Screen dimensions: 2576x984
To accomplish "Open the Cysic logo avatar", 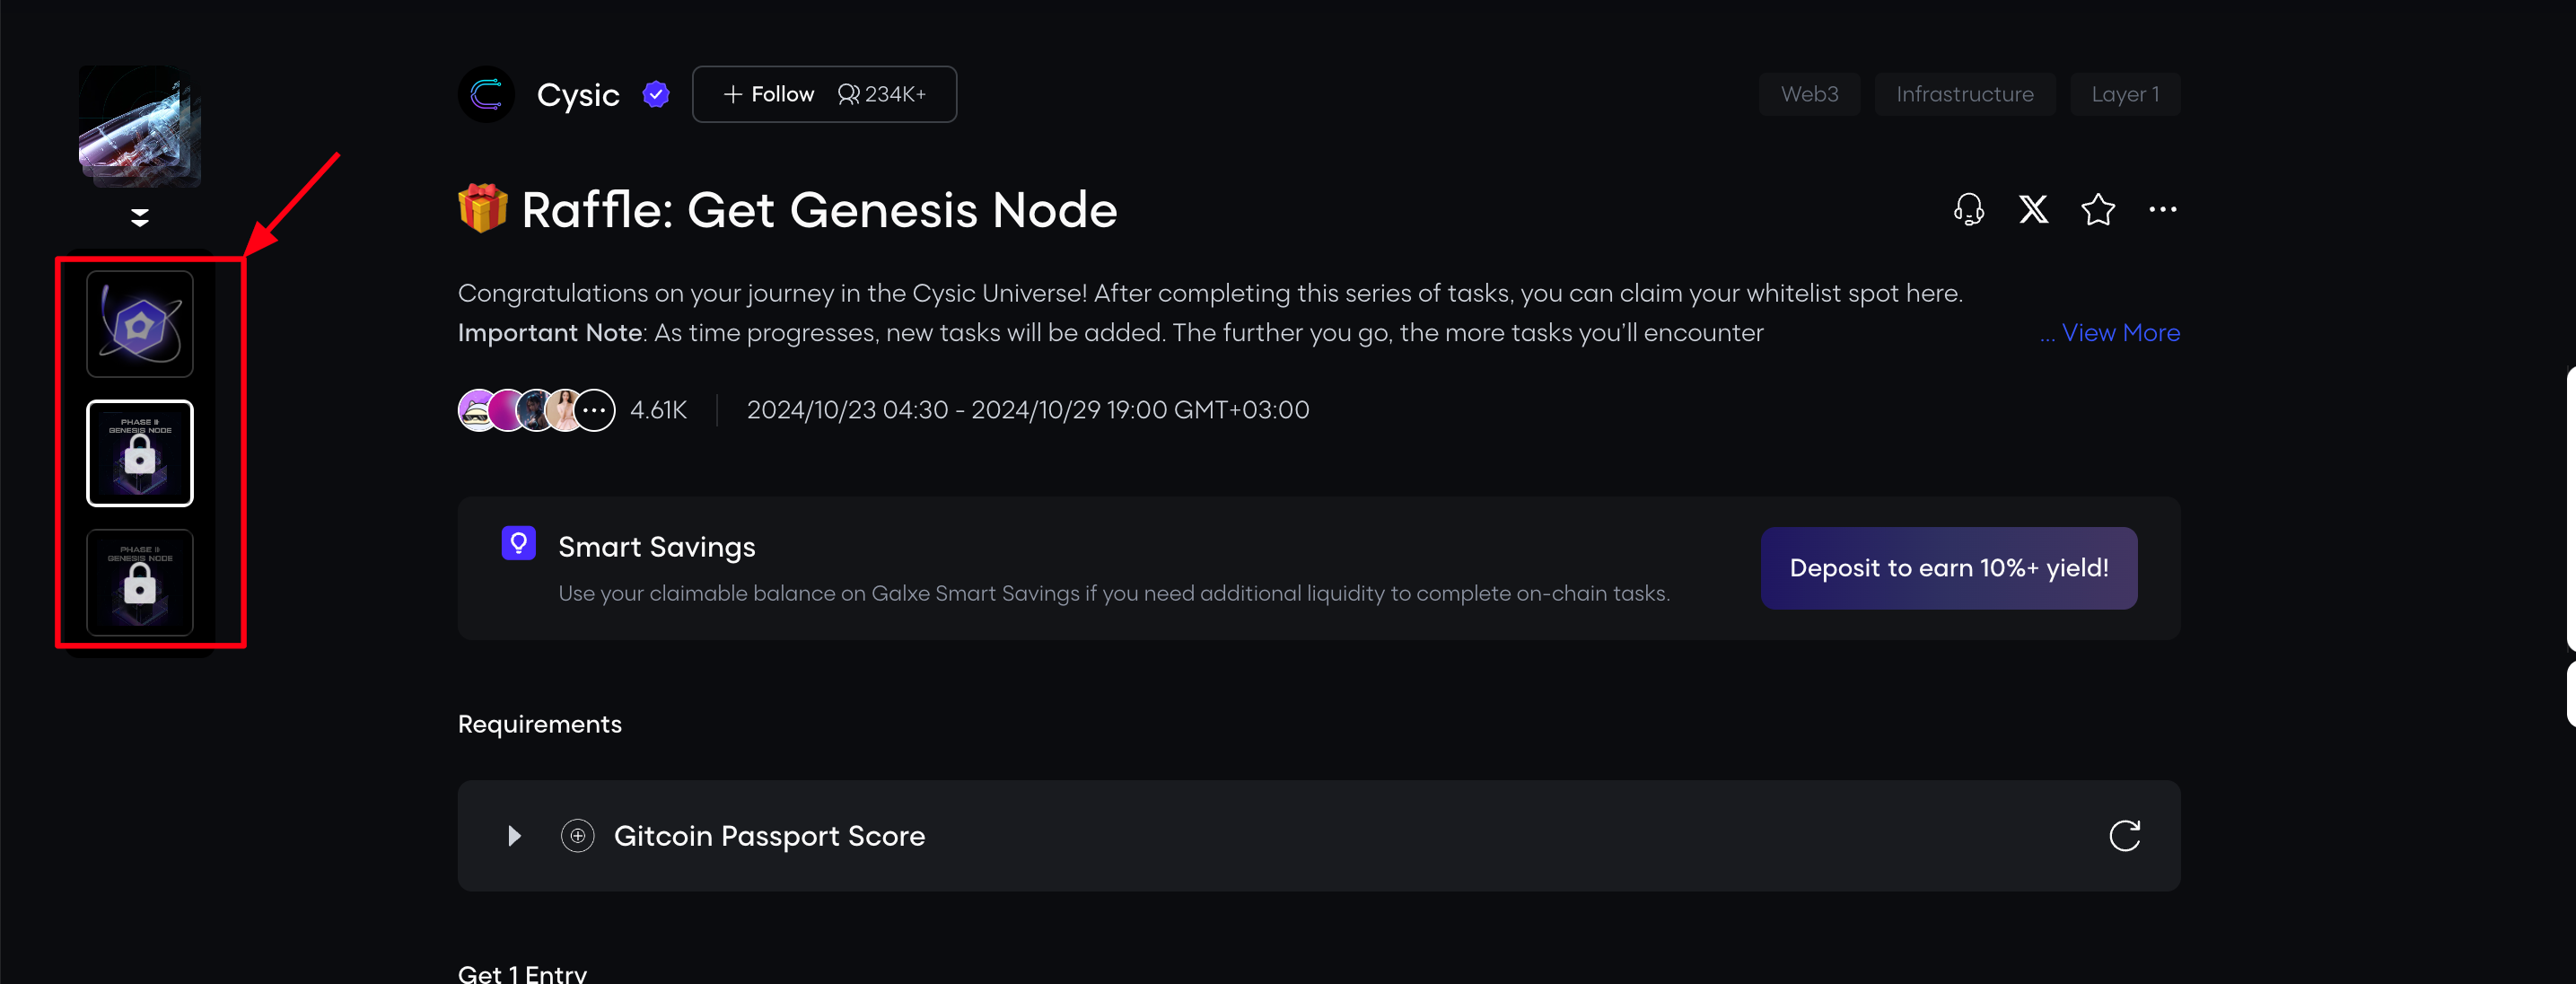I will pyautogui.click(x=486, y=94).
